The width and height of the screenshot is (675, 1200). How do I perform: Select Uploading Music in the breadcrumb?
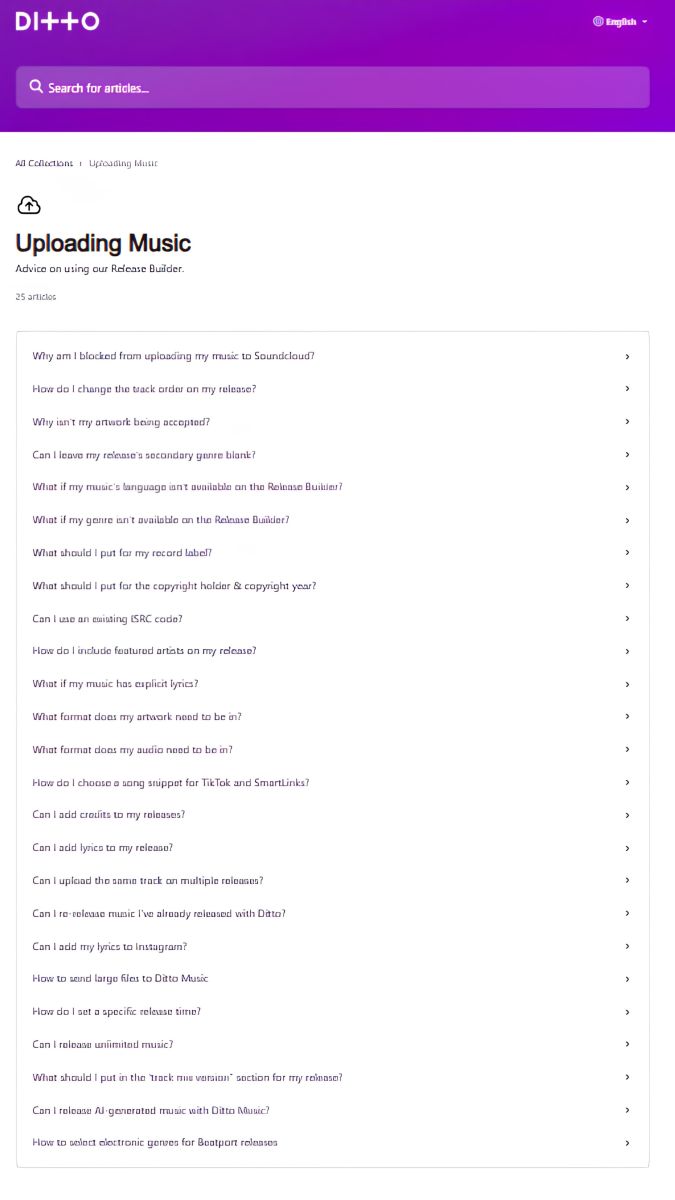122,163
